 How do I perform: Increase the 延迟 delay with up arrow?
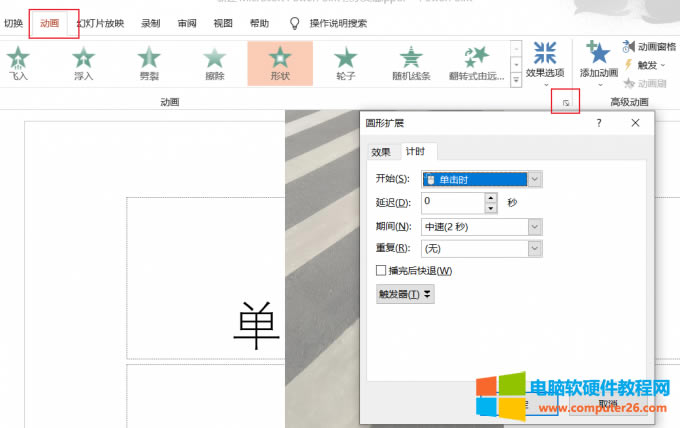coord(490,198)
